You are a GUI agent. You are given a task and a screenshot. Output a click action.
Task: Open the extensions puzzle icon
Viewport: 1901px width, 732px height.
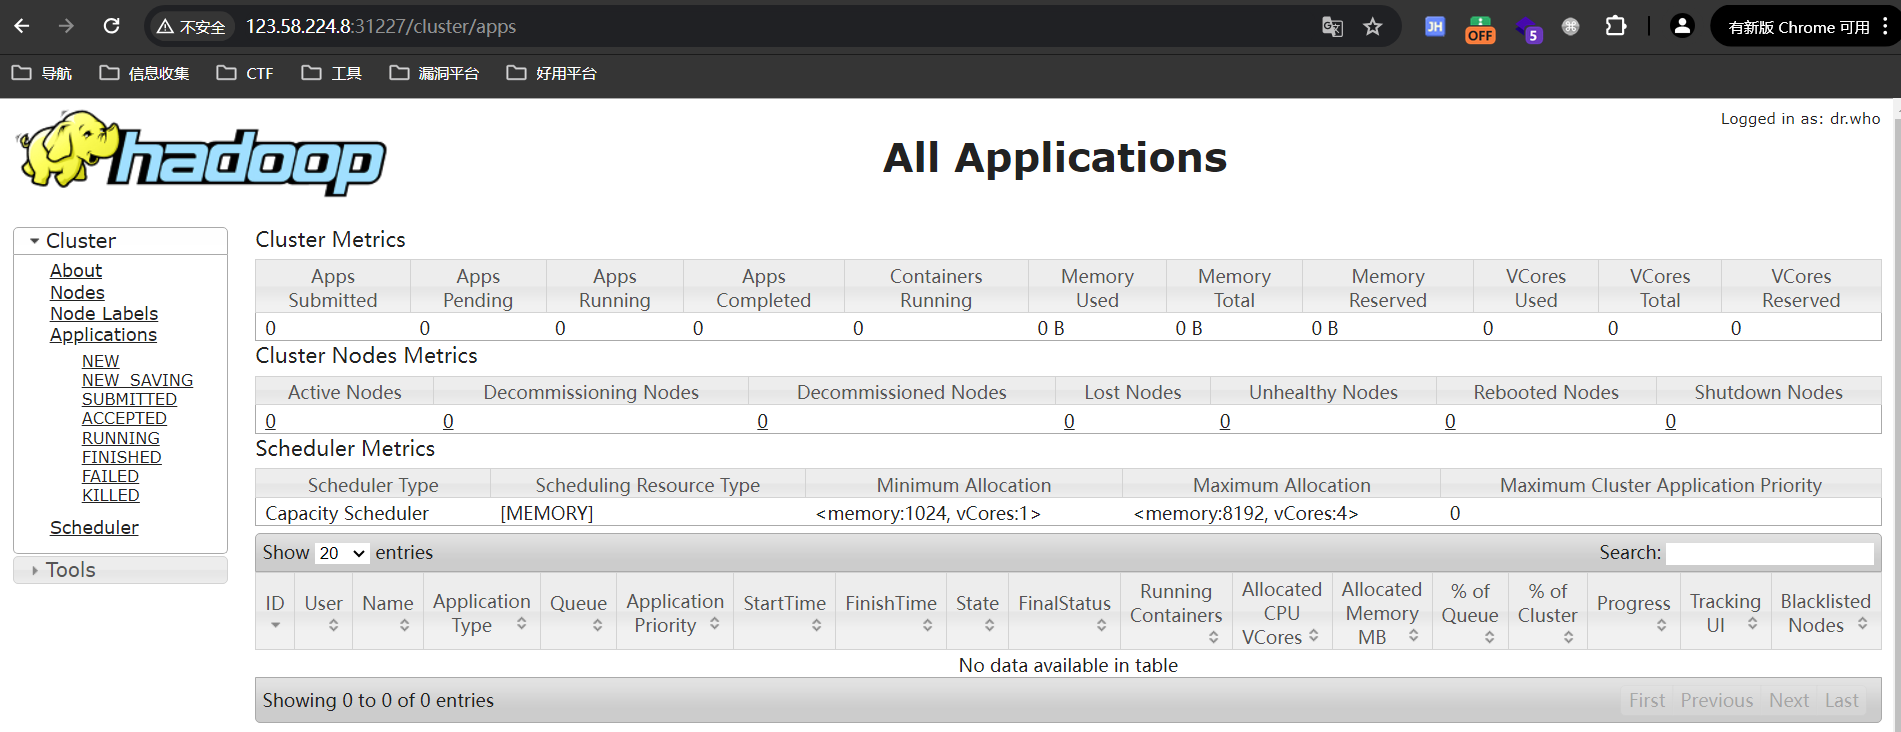1616,27
